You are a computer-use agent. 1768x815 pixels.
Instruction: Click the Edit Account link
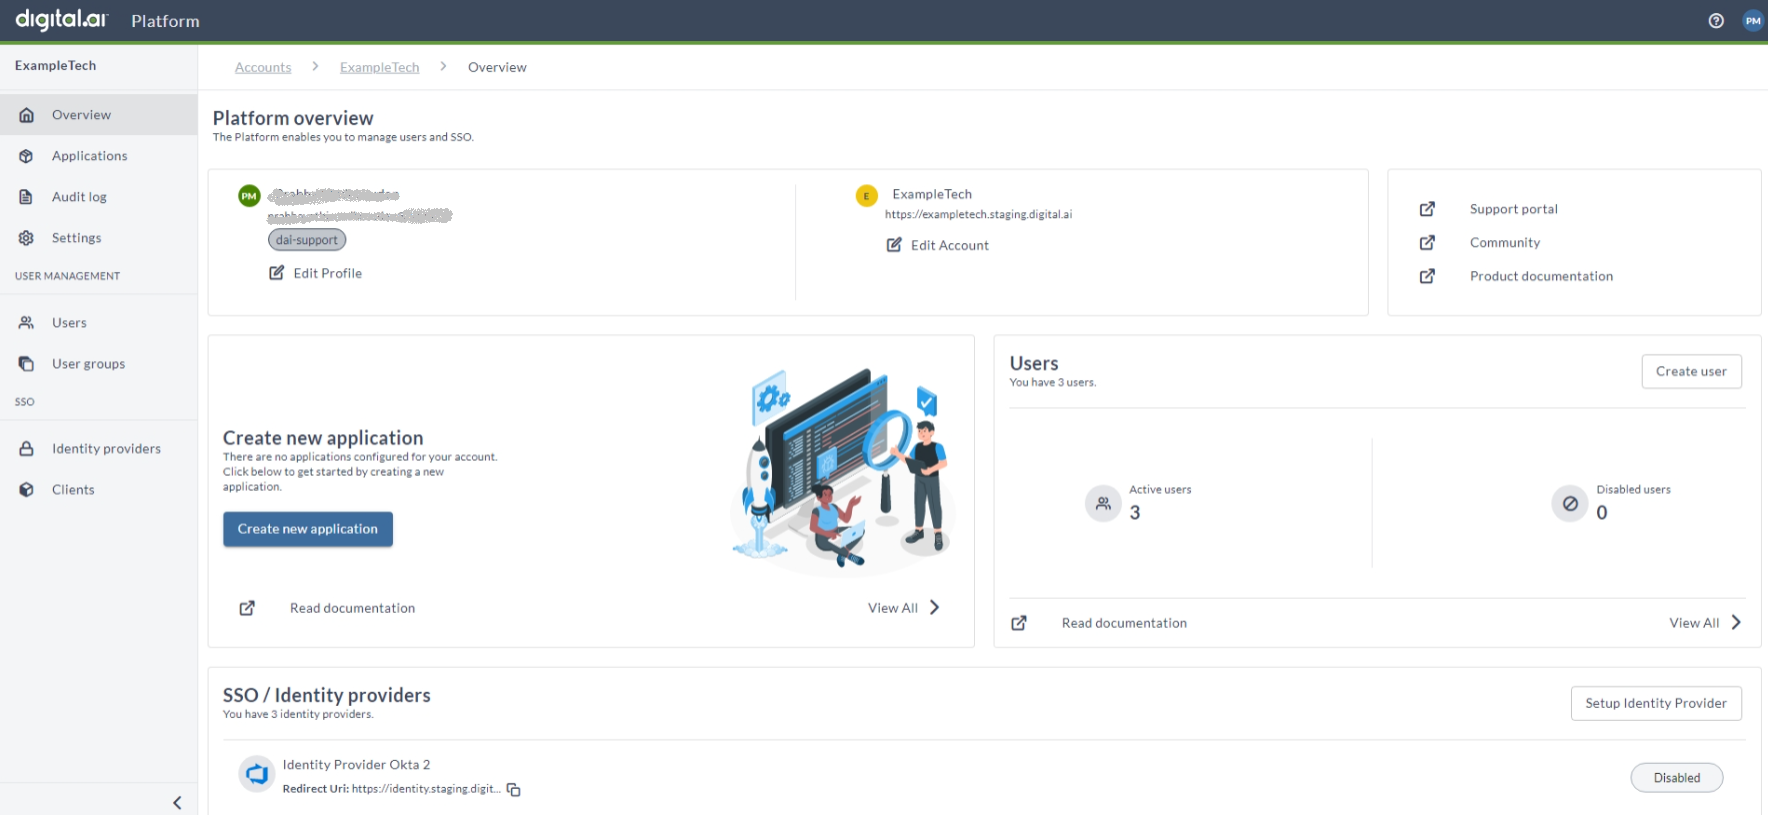(950, 245)
